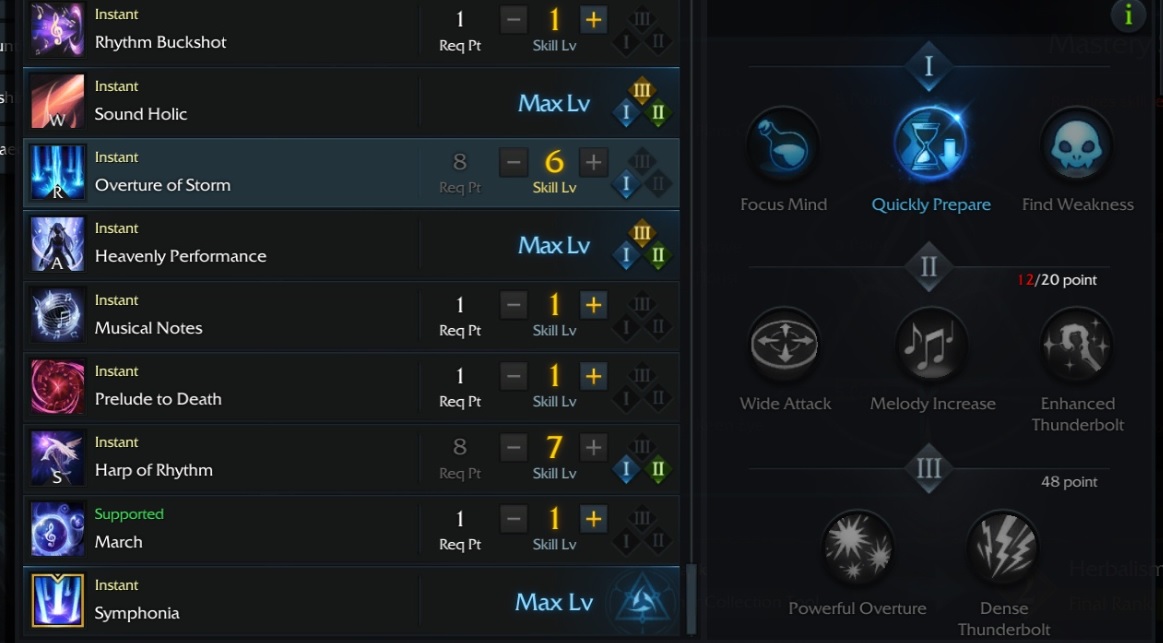Click the Powerful Overture tripod

click(857, 550)
